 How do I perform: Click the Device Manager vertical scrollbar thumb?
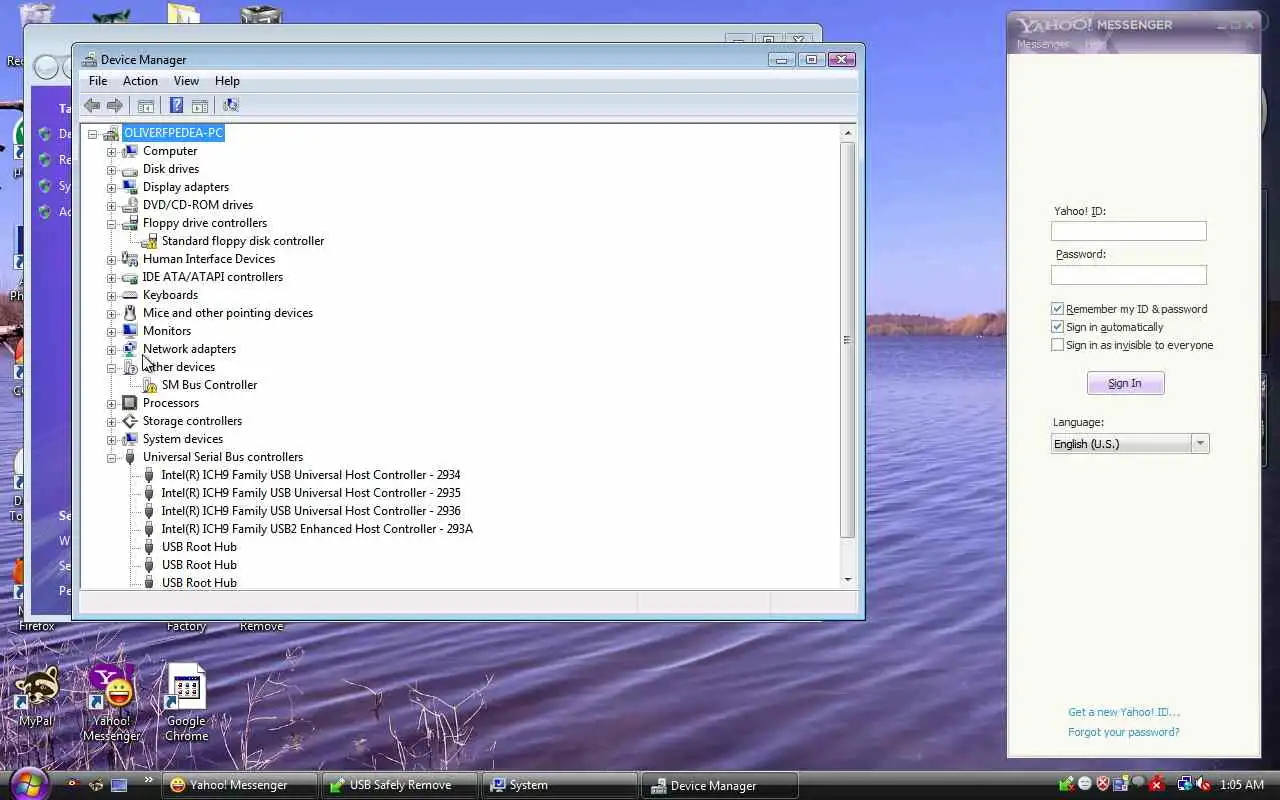pos(848,340)
